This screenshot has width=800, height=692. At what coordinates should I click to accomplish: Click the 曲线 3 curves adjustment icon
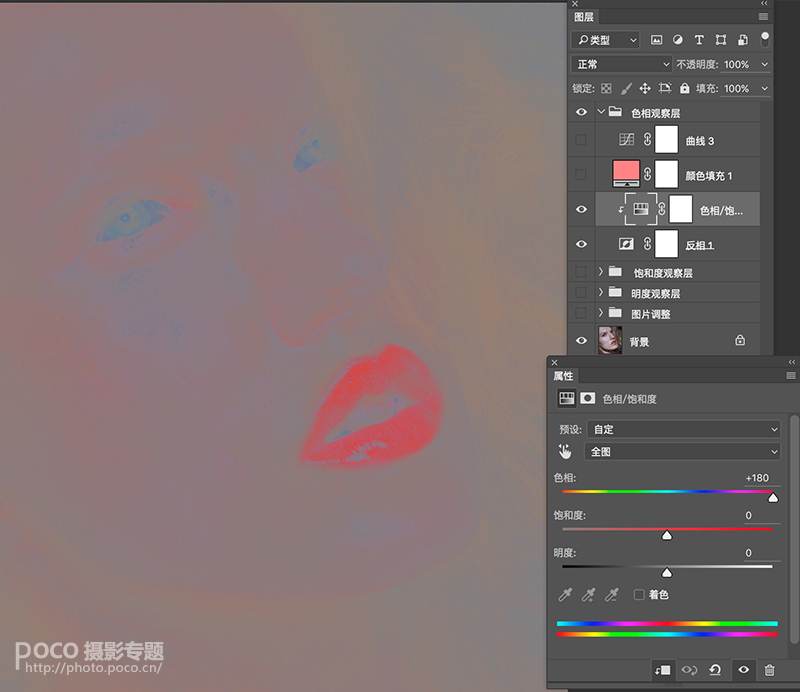click(626, 139)
